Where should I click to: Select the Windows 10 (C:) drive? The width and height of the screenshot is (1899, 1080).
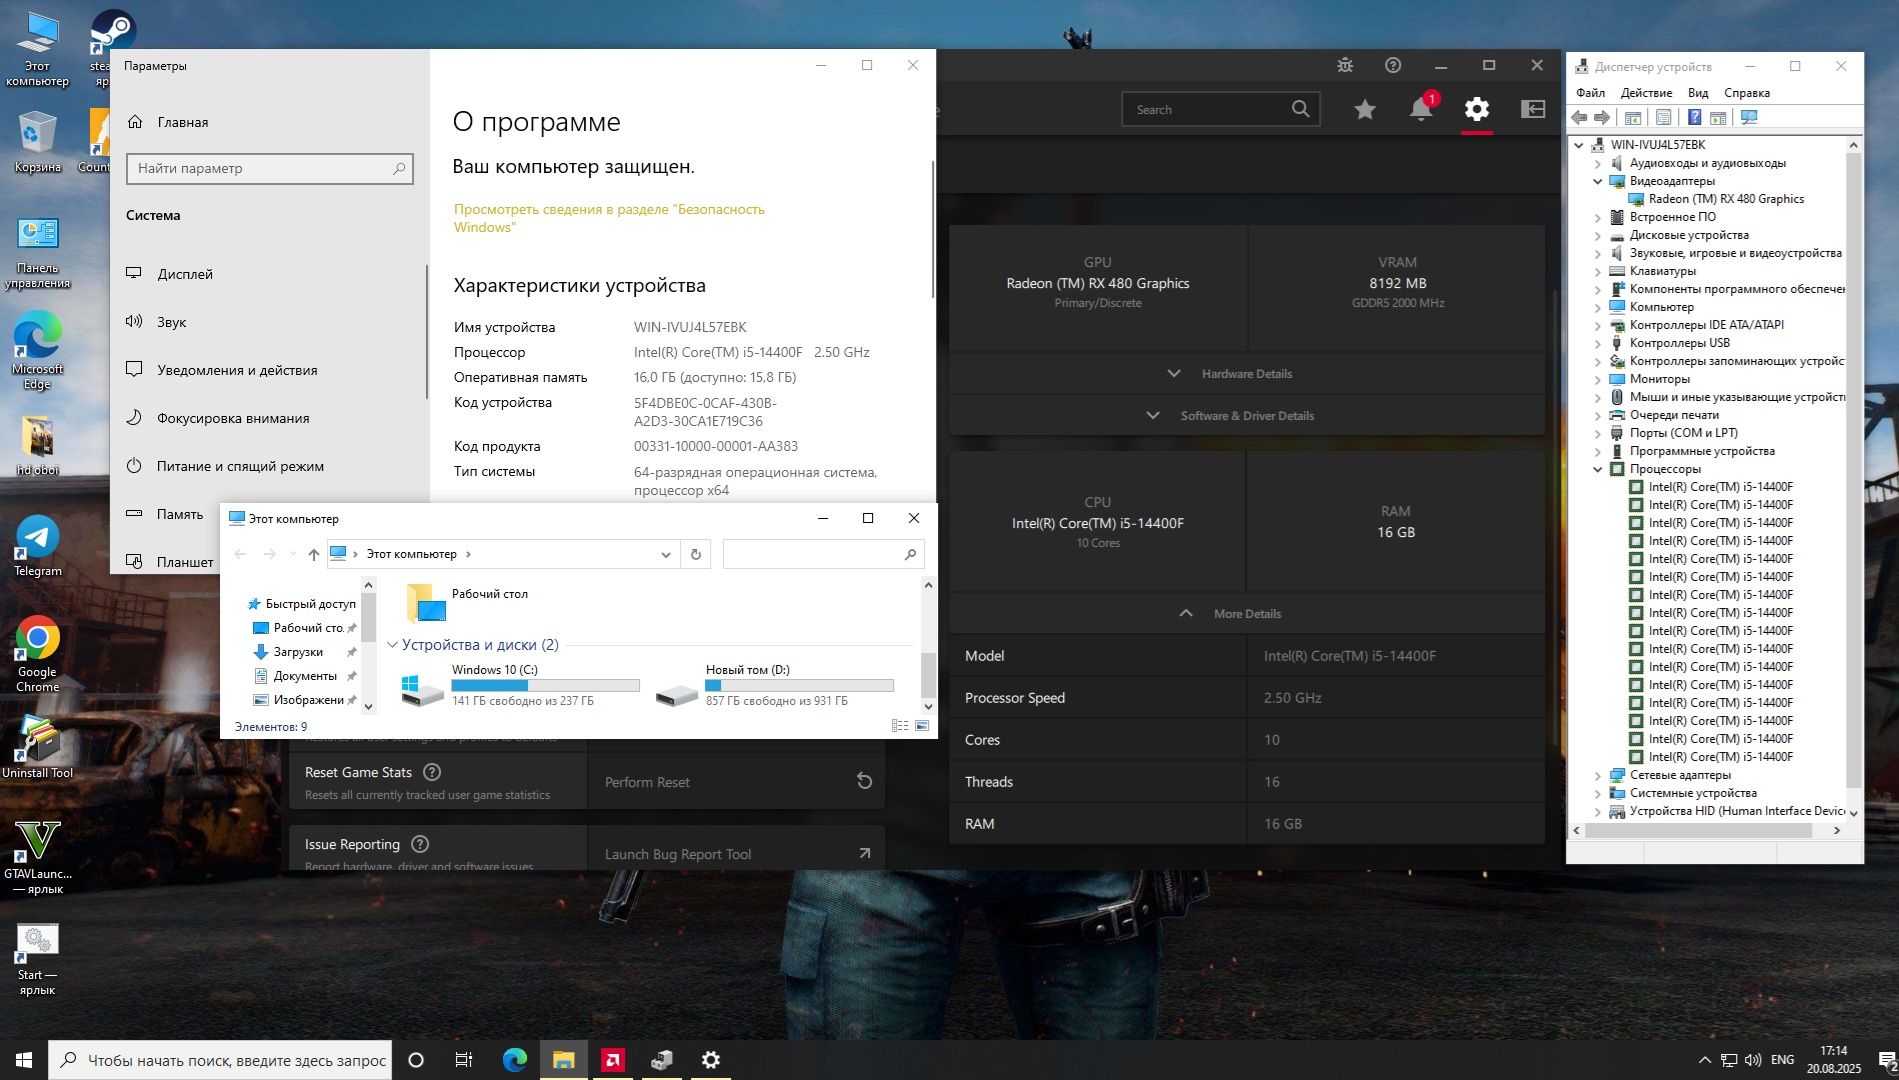click(x=519, y=685)
